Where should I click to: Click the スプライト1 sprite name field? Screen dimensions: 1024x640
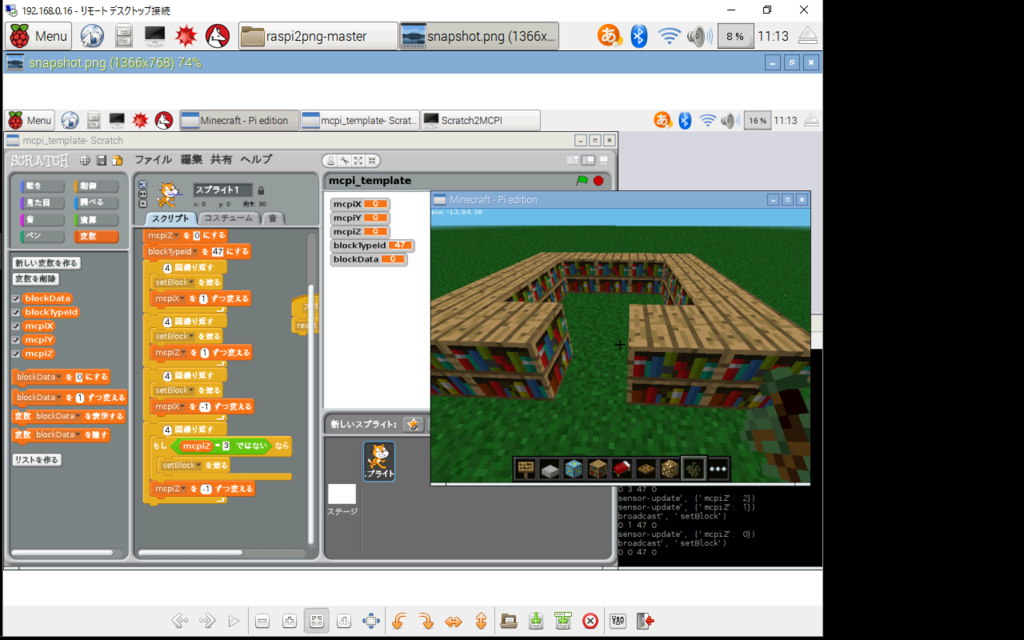click(x=223, y=190)
